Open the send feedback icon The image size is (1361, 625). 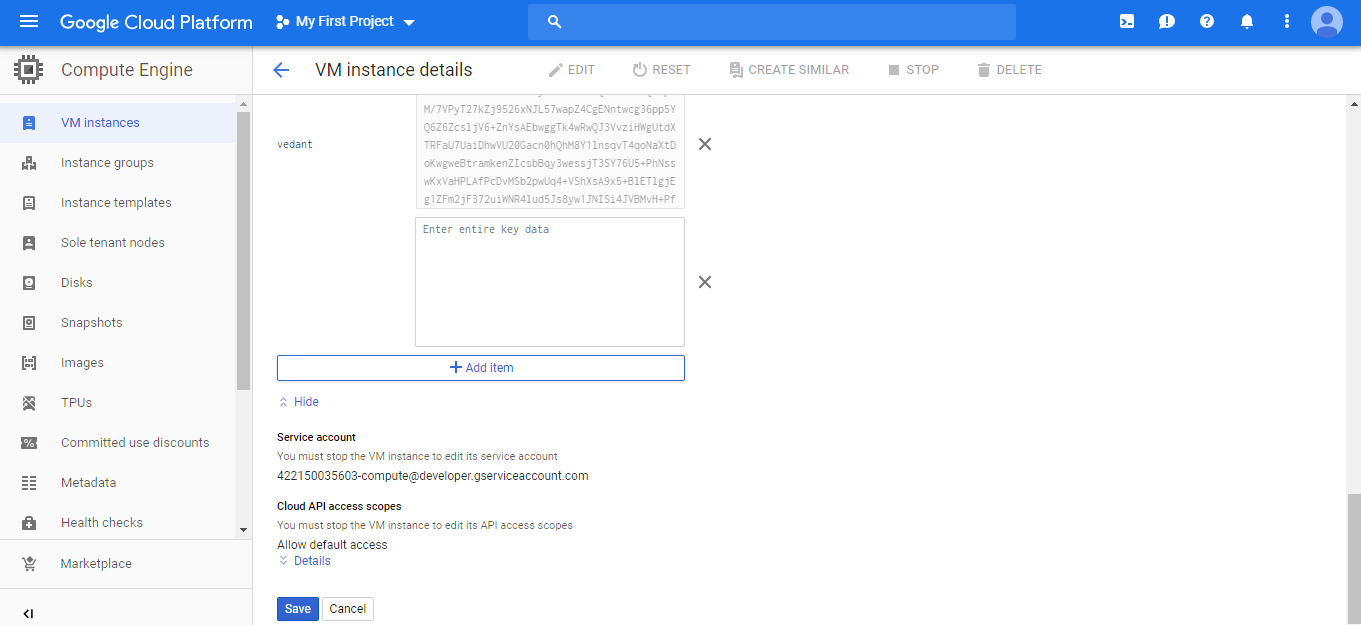coord(1167,21)
